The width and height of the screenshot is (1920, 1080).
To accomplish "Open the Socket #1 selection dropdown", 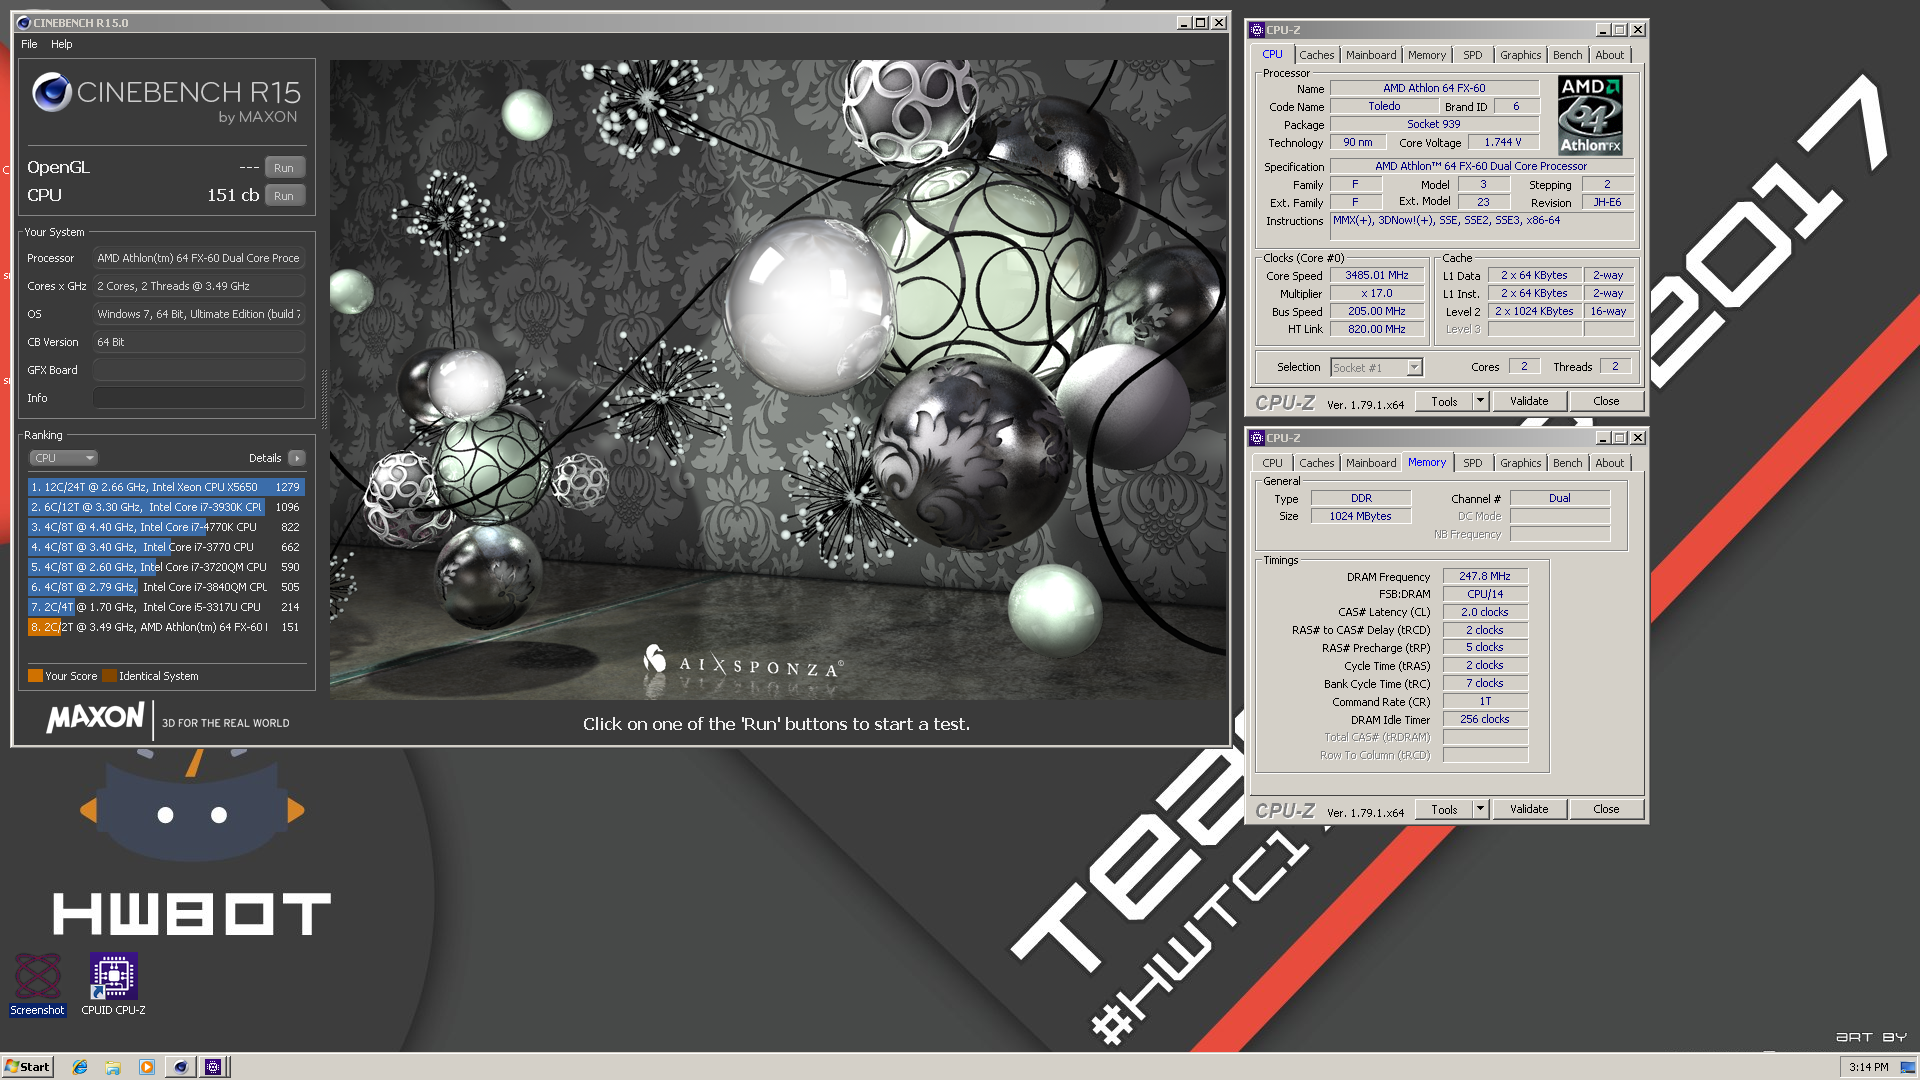I will coord(1376,368).
